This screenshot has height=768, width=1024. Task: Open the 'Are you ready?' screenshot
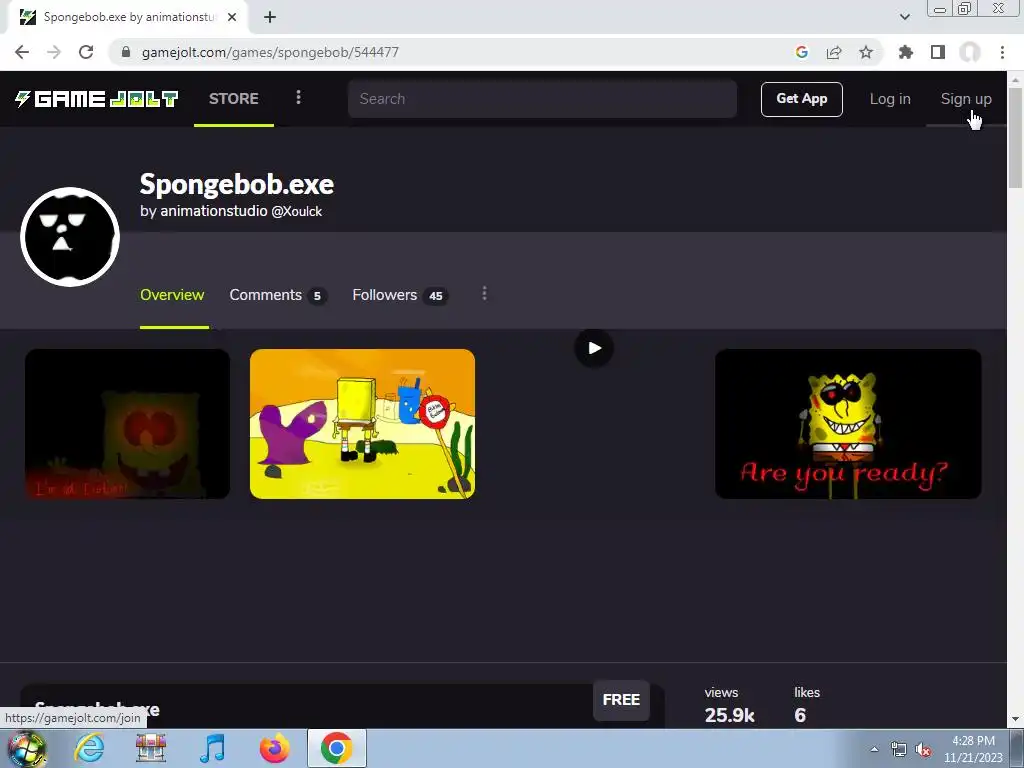point(848,424)
